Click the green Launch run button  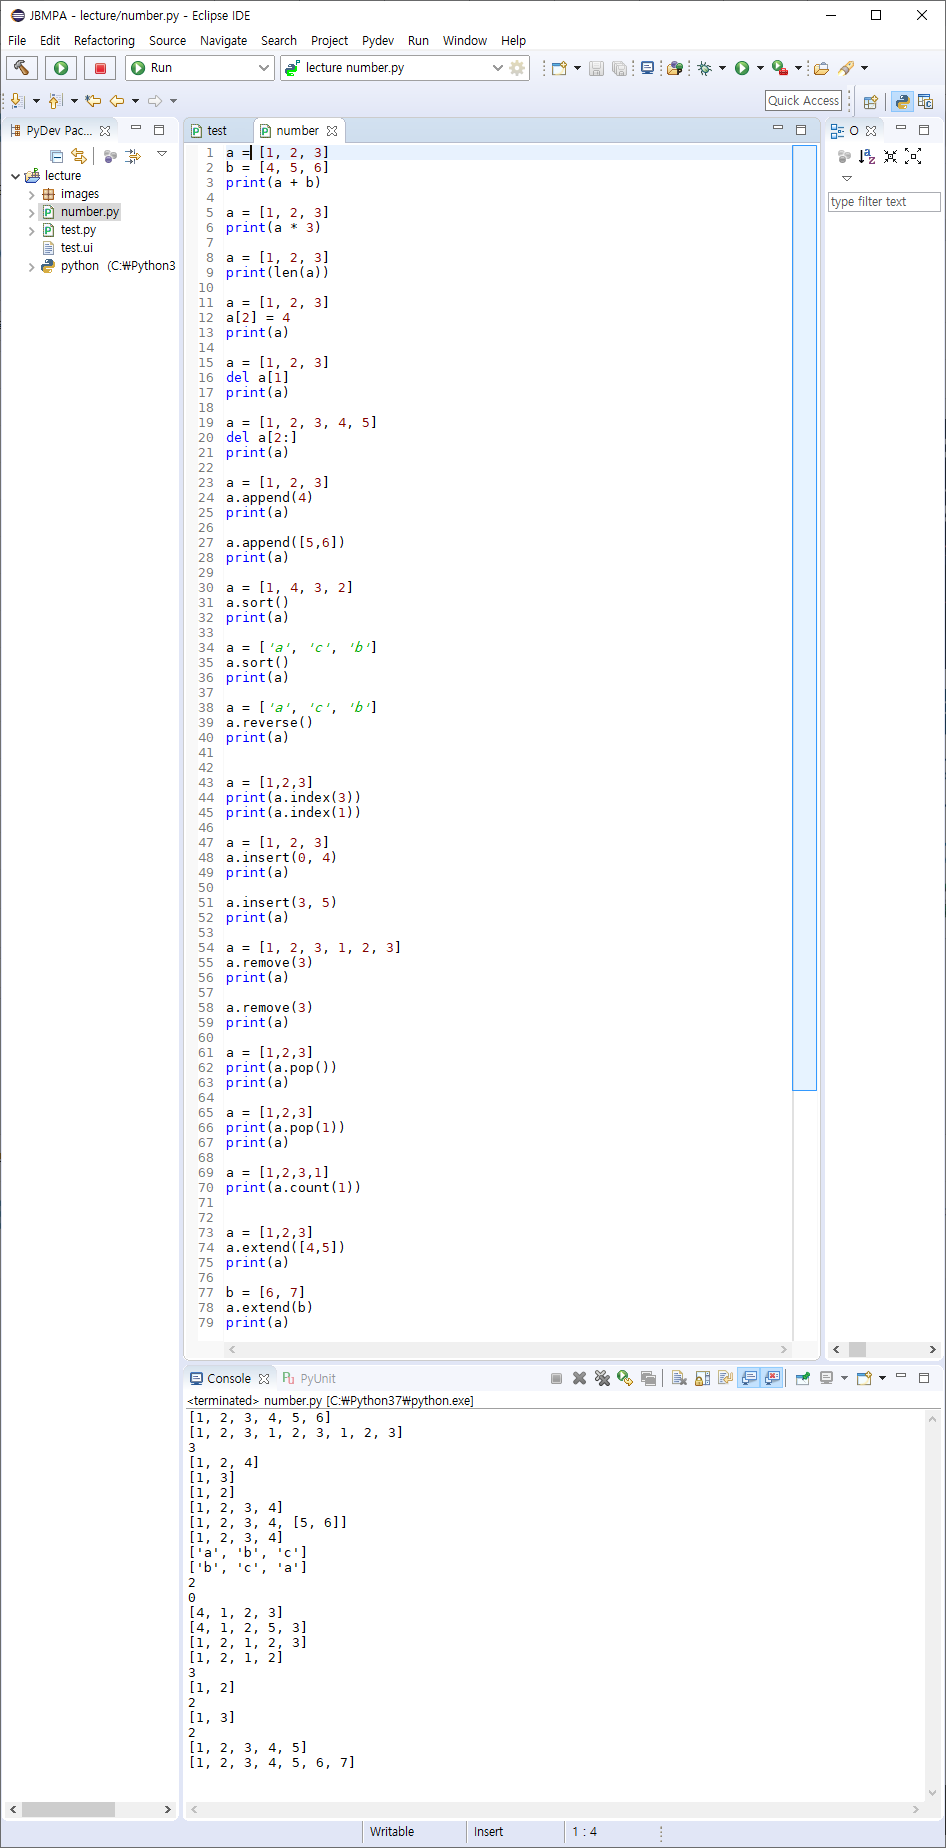(x=60, y=68)
